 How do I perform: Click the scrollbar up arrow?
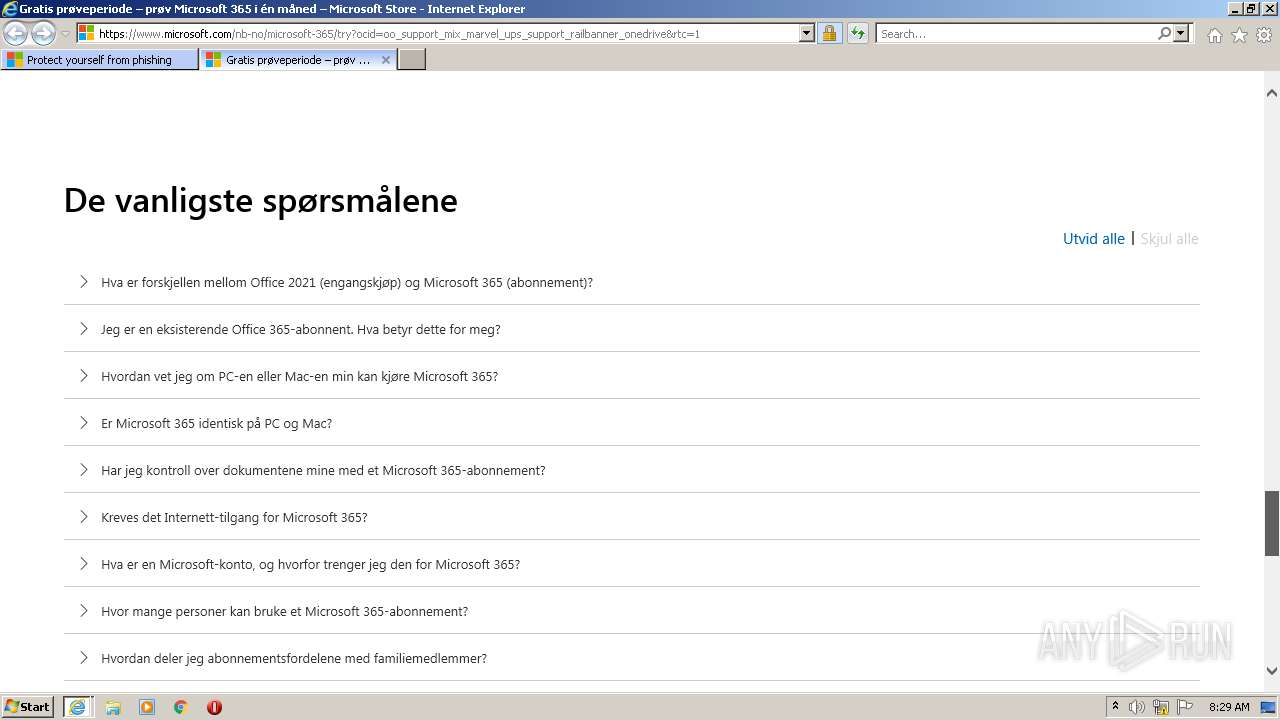click(1272, 93)
